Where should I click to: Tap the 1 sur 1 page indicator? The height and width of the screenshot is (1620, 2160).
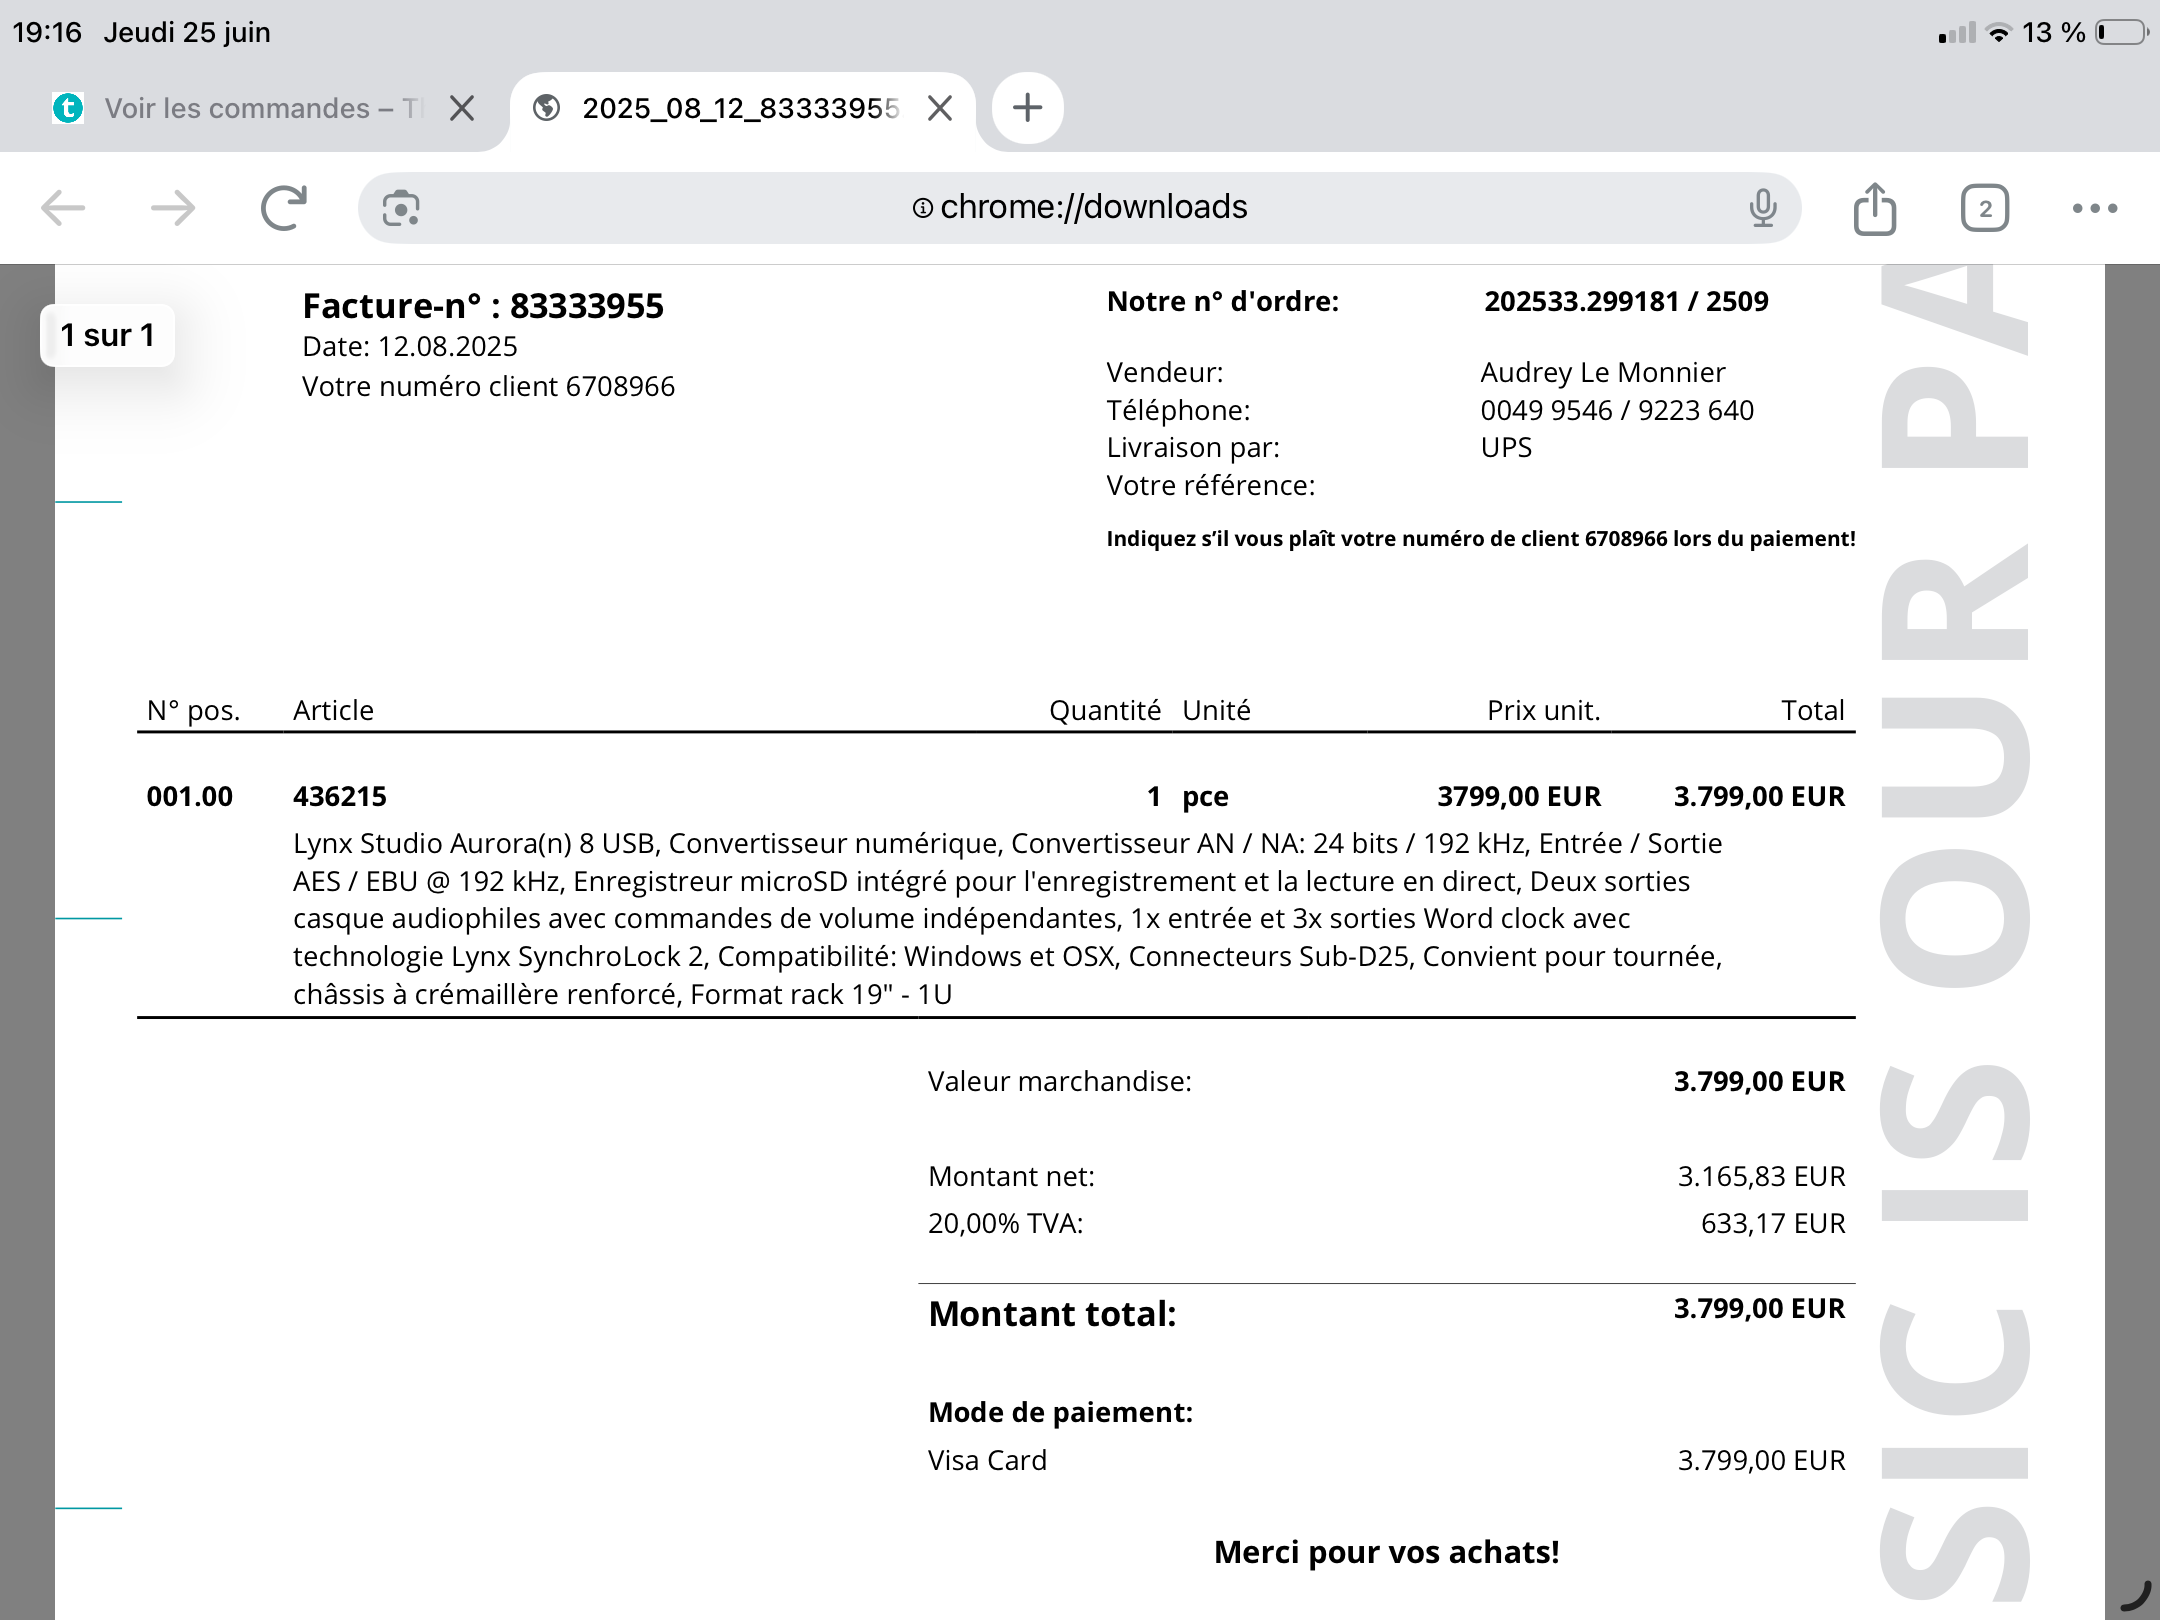pos(107,335)
